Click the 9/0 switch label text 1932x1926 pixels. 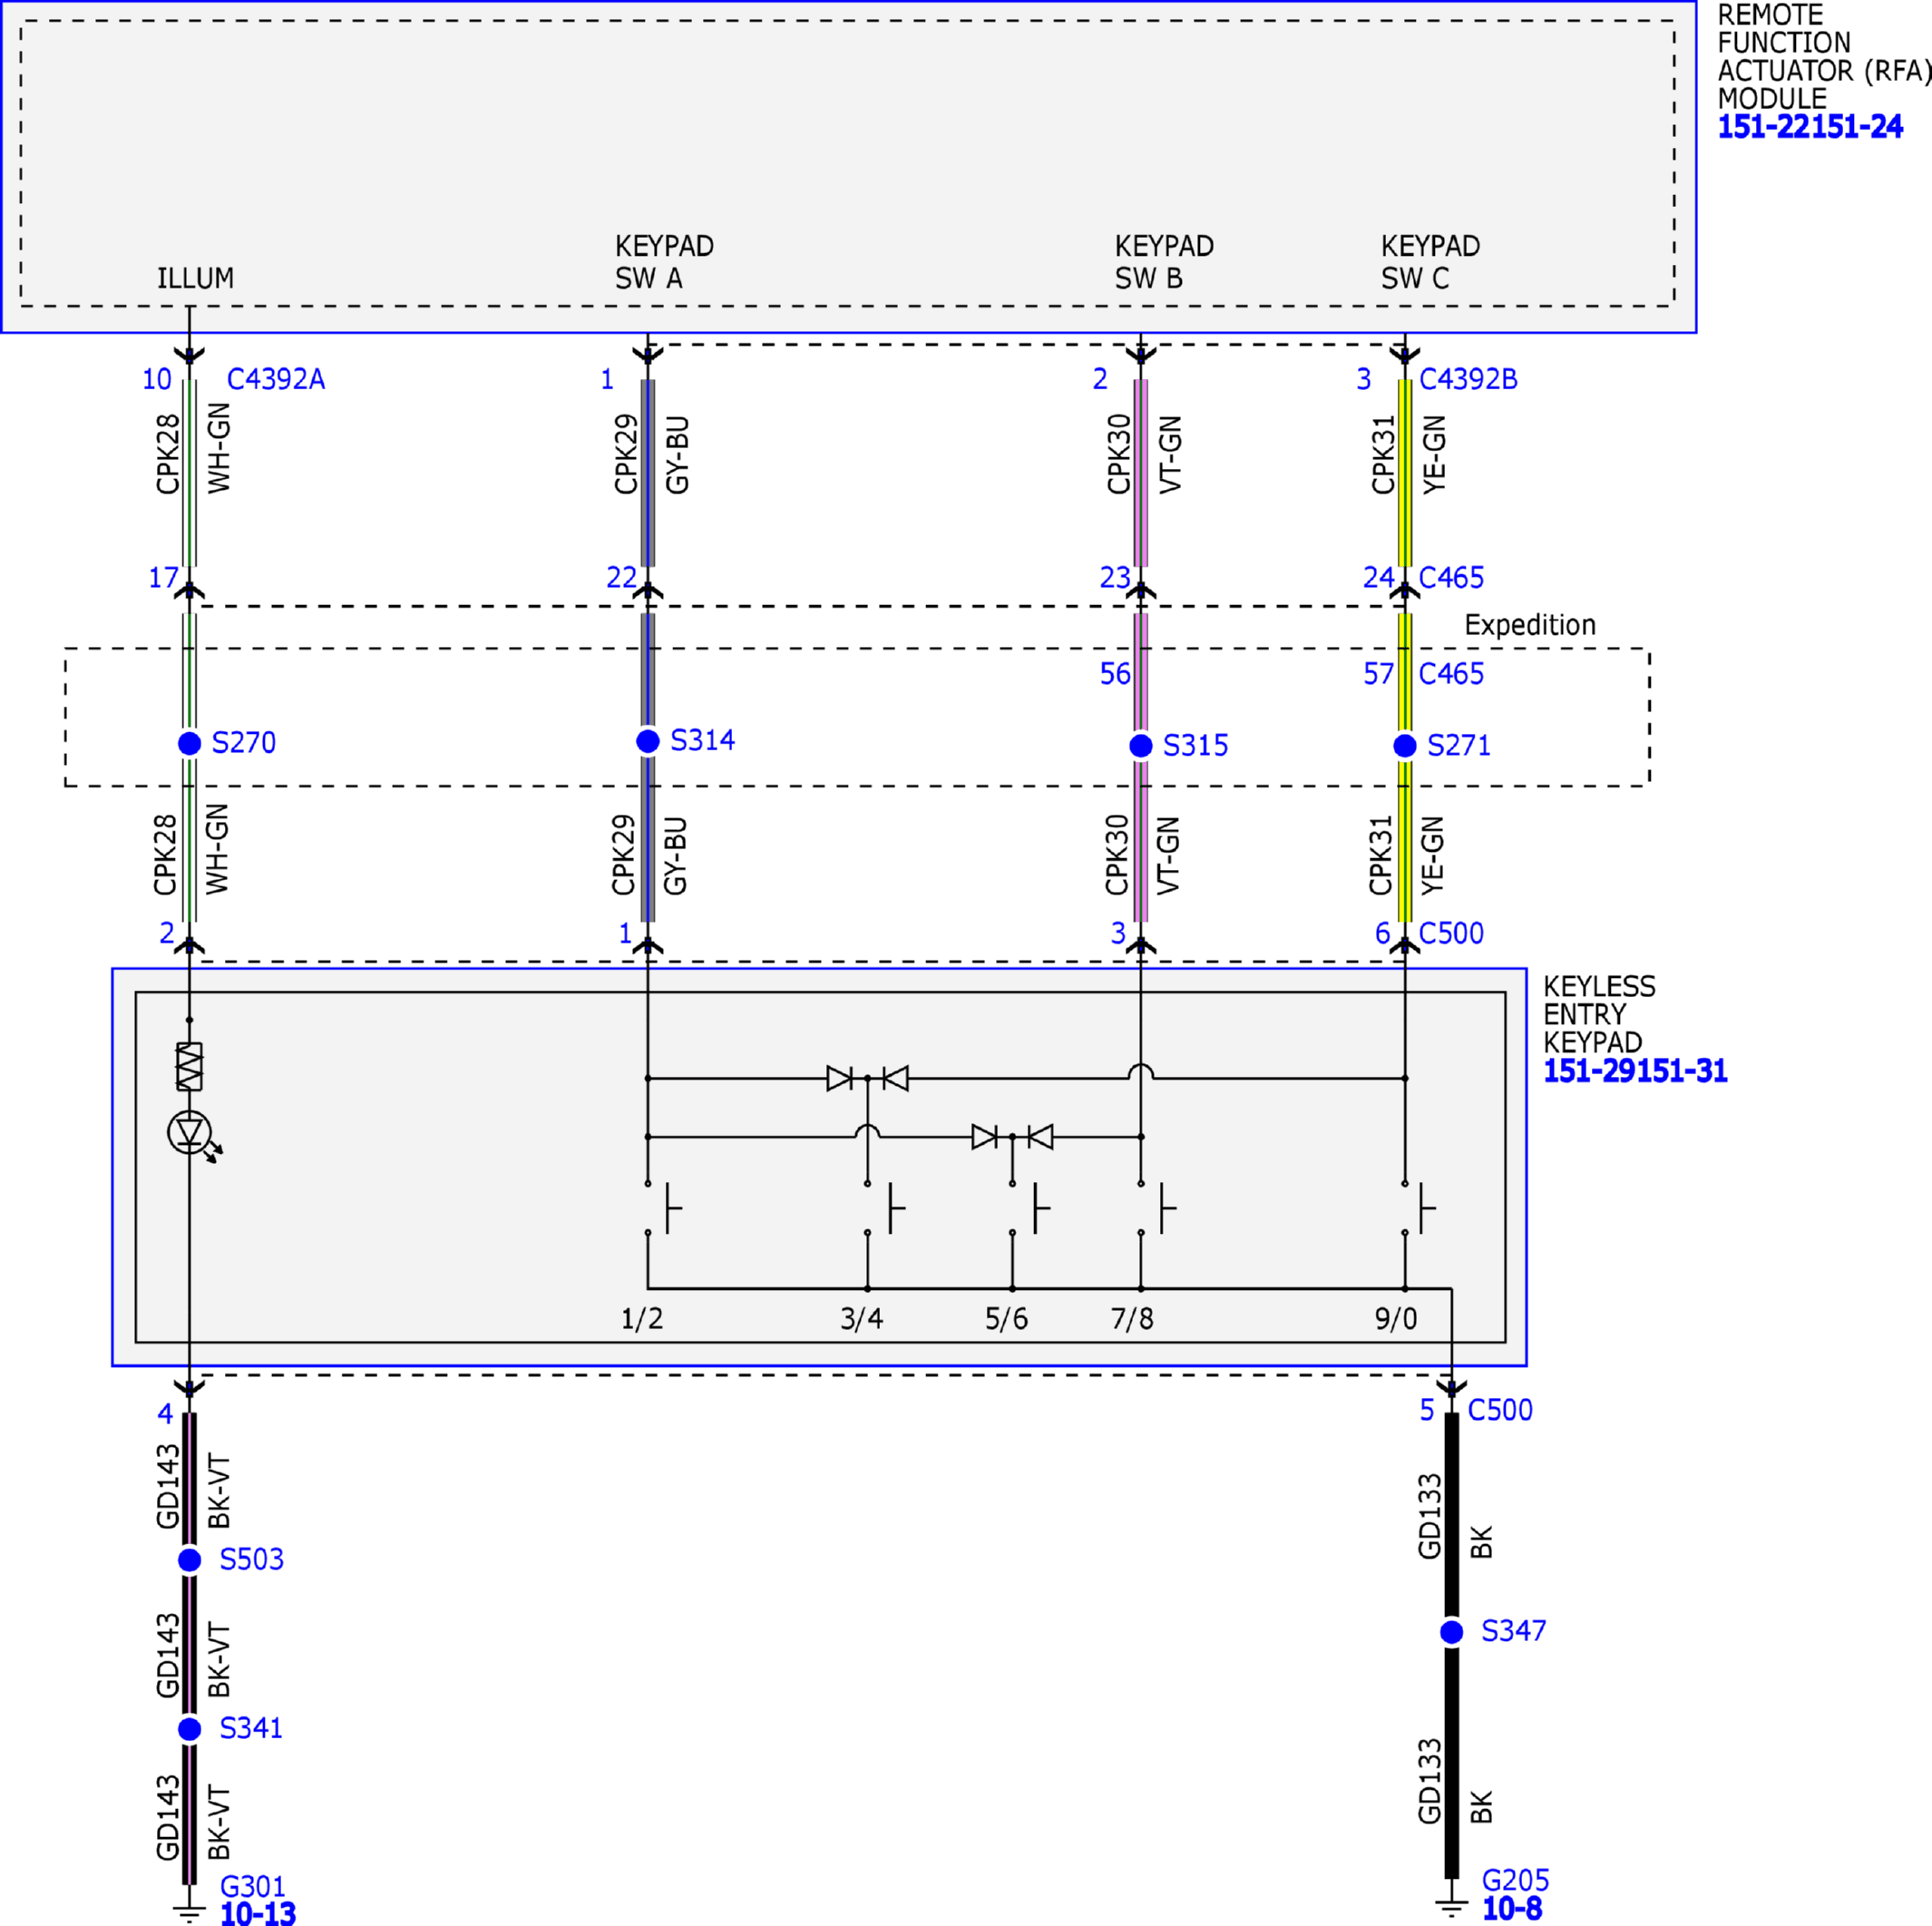click(1396, 1318)
